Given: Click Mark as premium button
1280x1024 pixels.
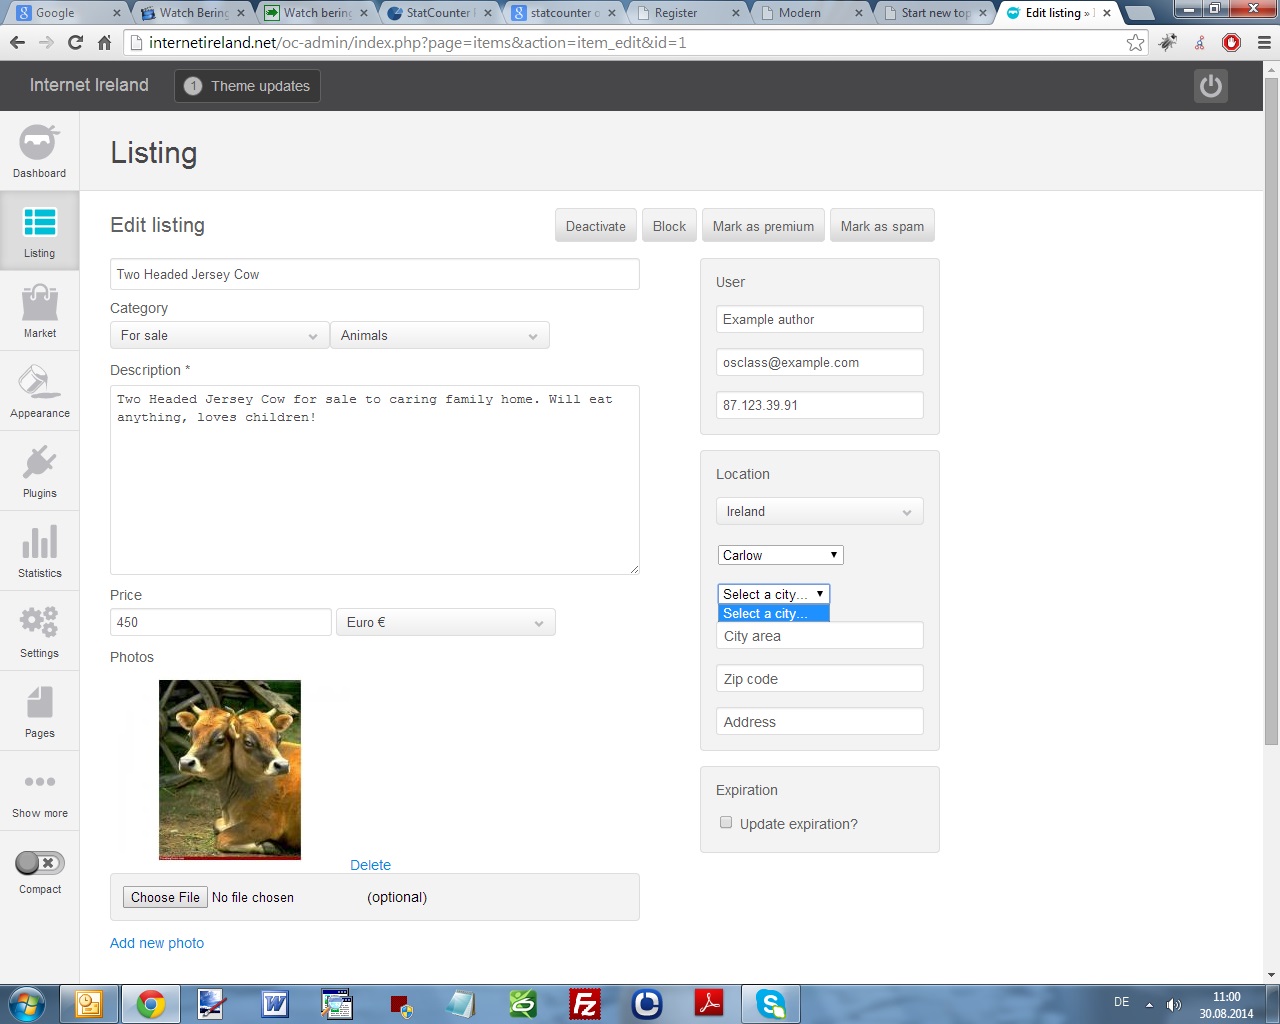Looking at the screenshot, I should click(763, 226).
